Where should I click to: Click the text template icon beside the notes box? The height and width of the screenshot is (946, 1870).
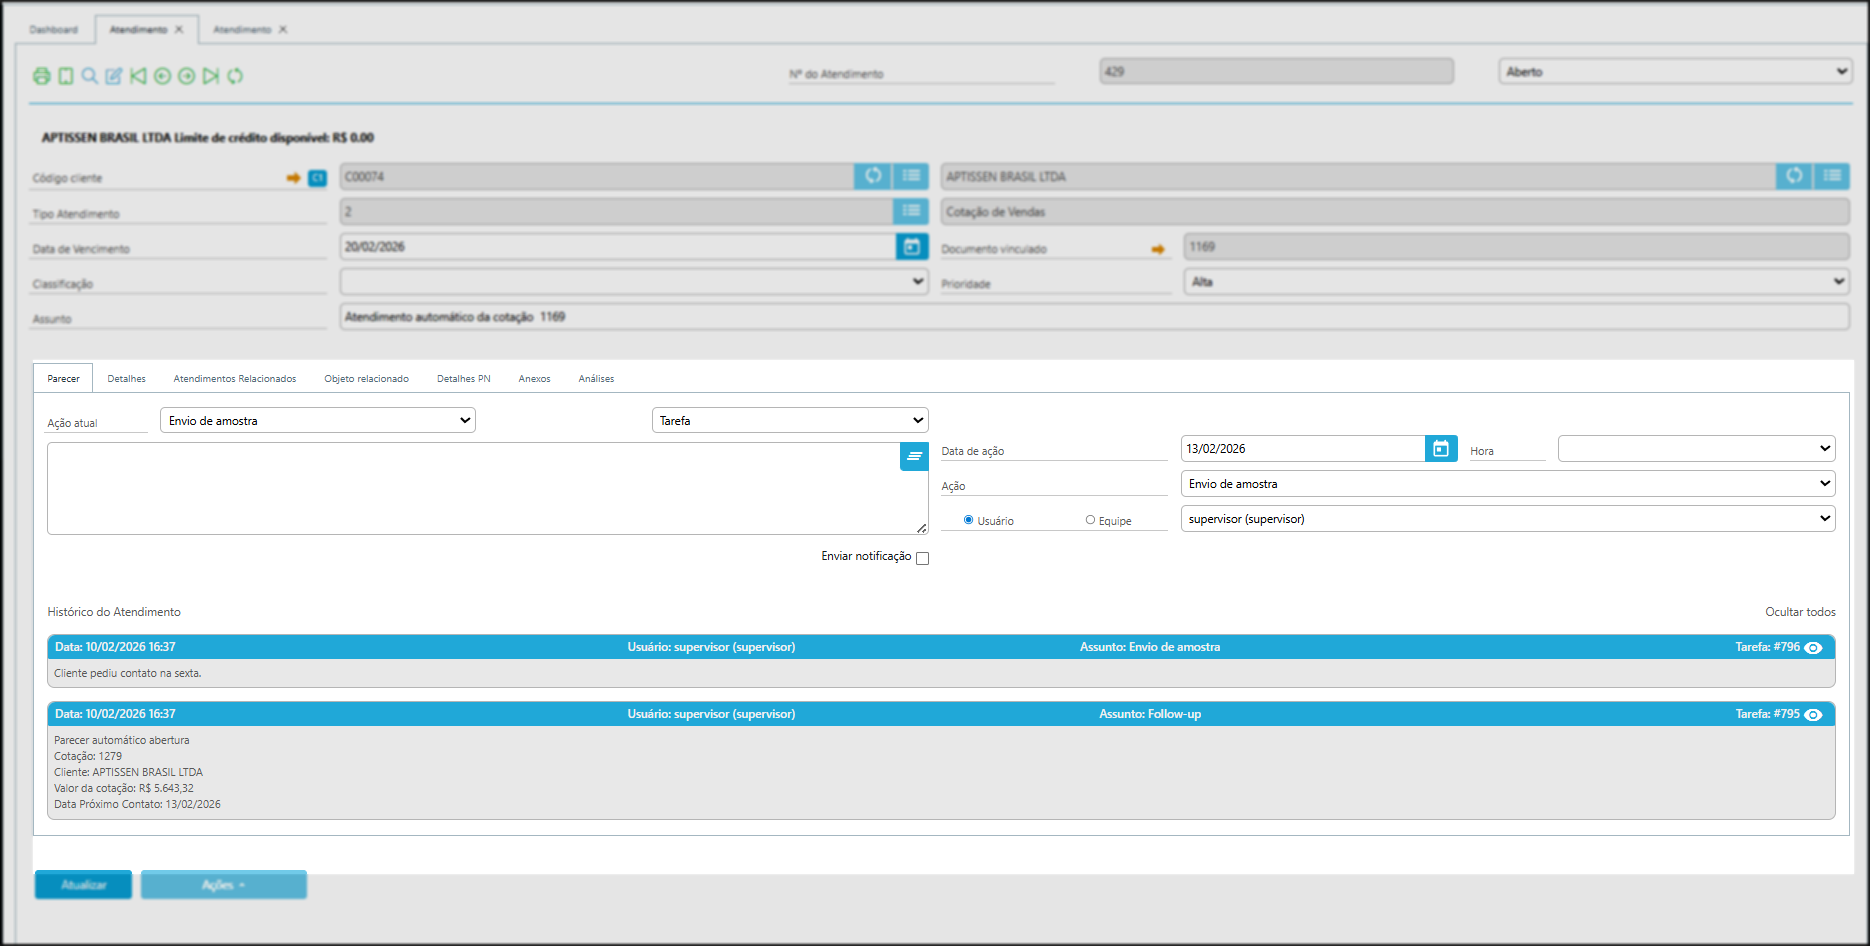[914, 456]
